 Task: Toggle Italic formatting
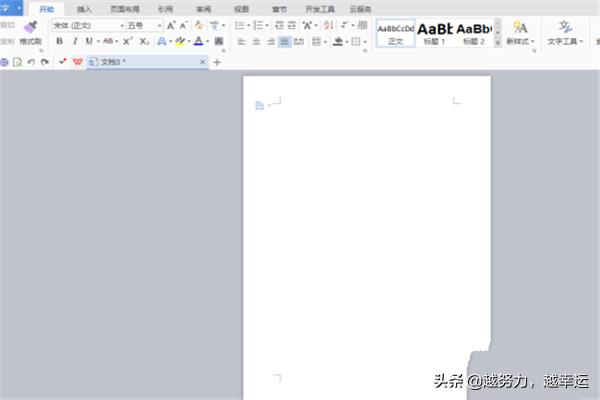[x=74, y=42]
